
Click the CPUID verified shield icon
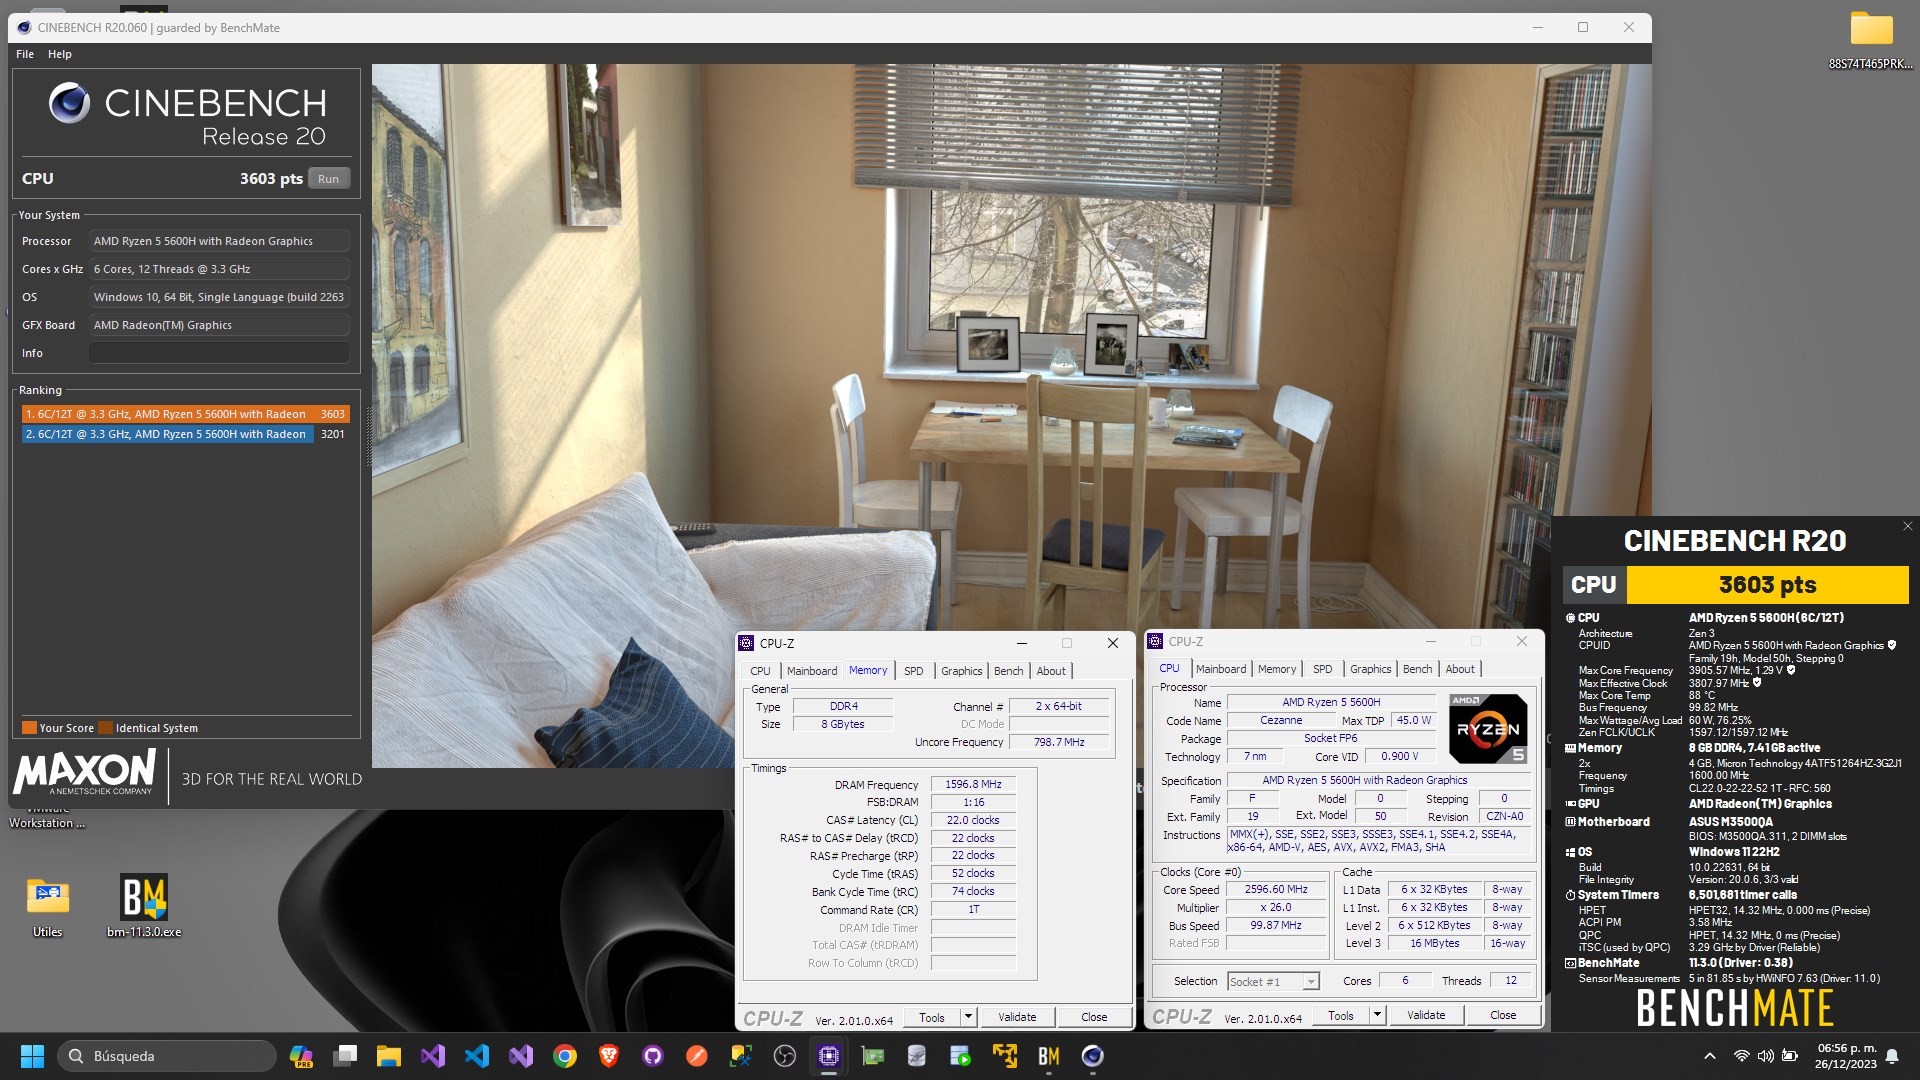click(x=1892, y=645)
